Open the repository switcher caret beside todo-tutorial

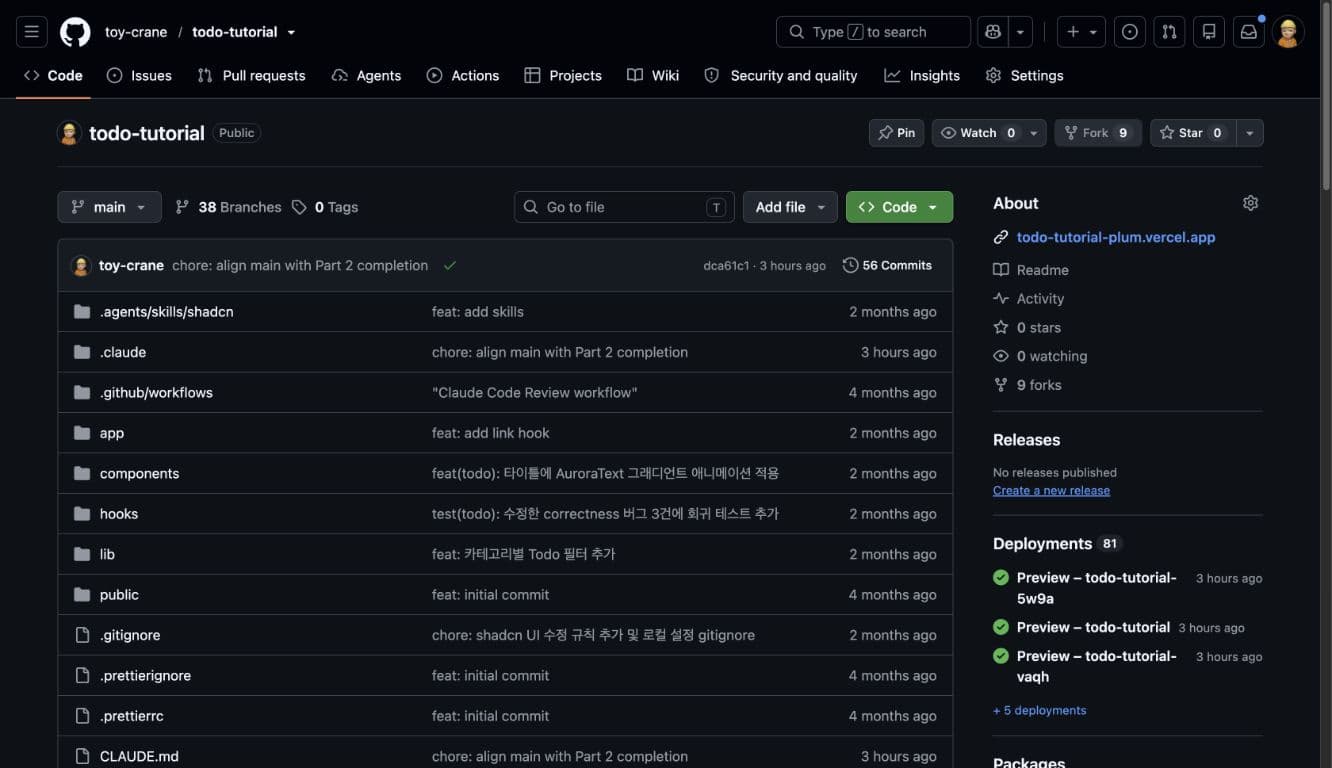(x=291, y=32)
